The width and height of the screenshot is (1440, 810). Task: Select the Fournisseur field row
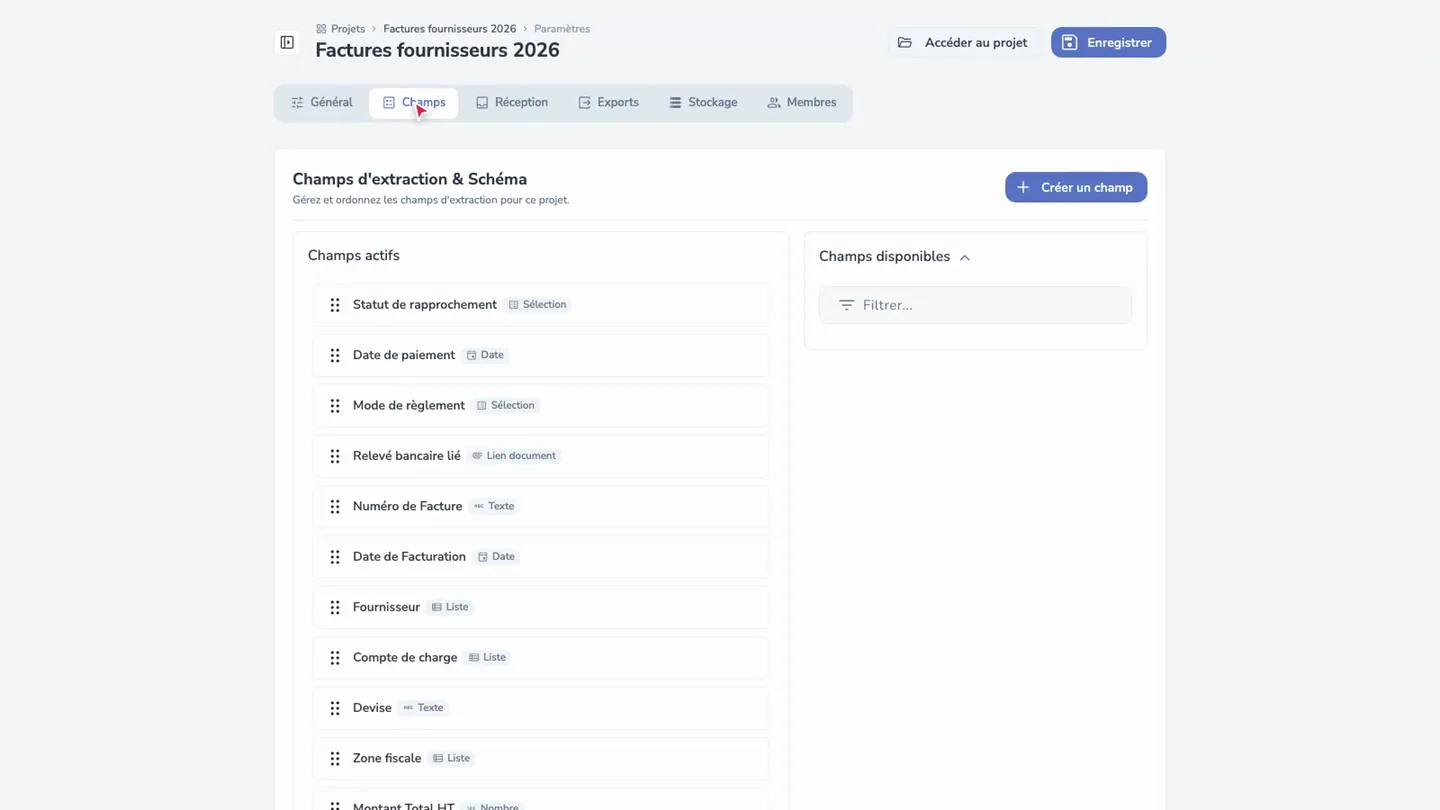point(541,607)
